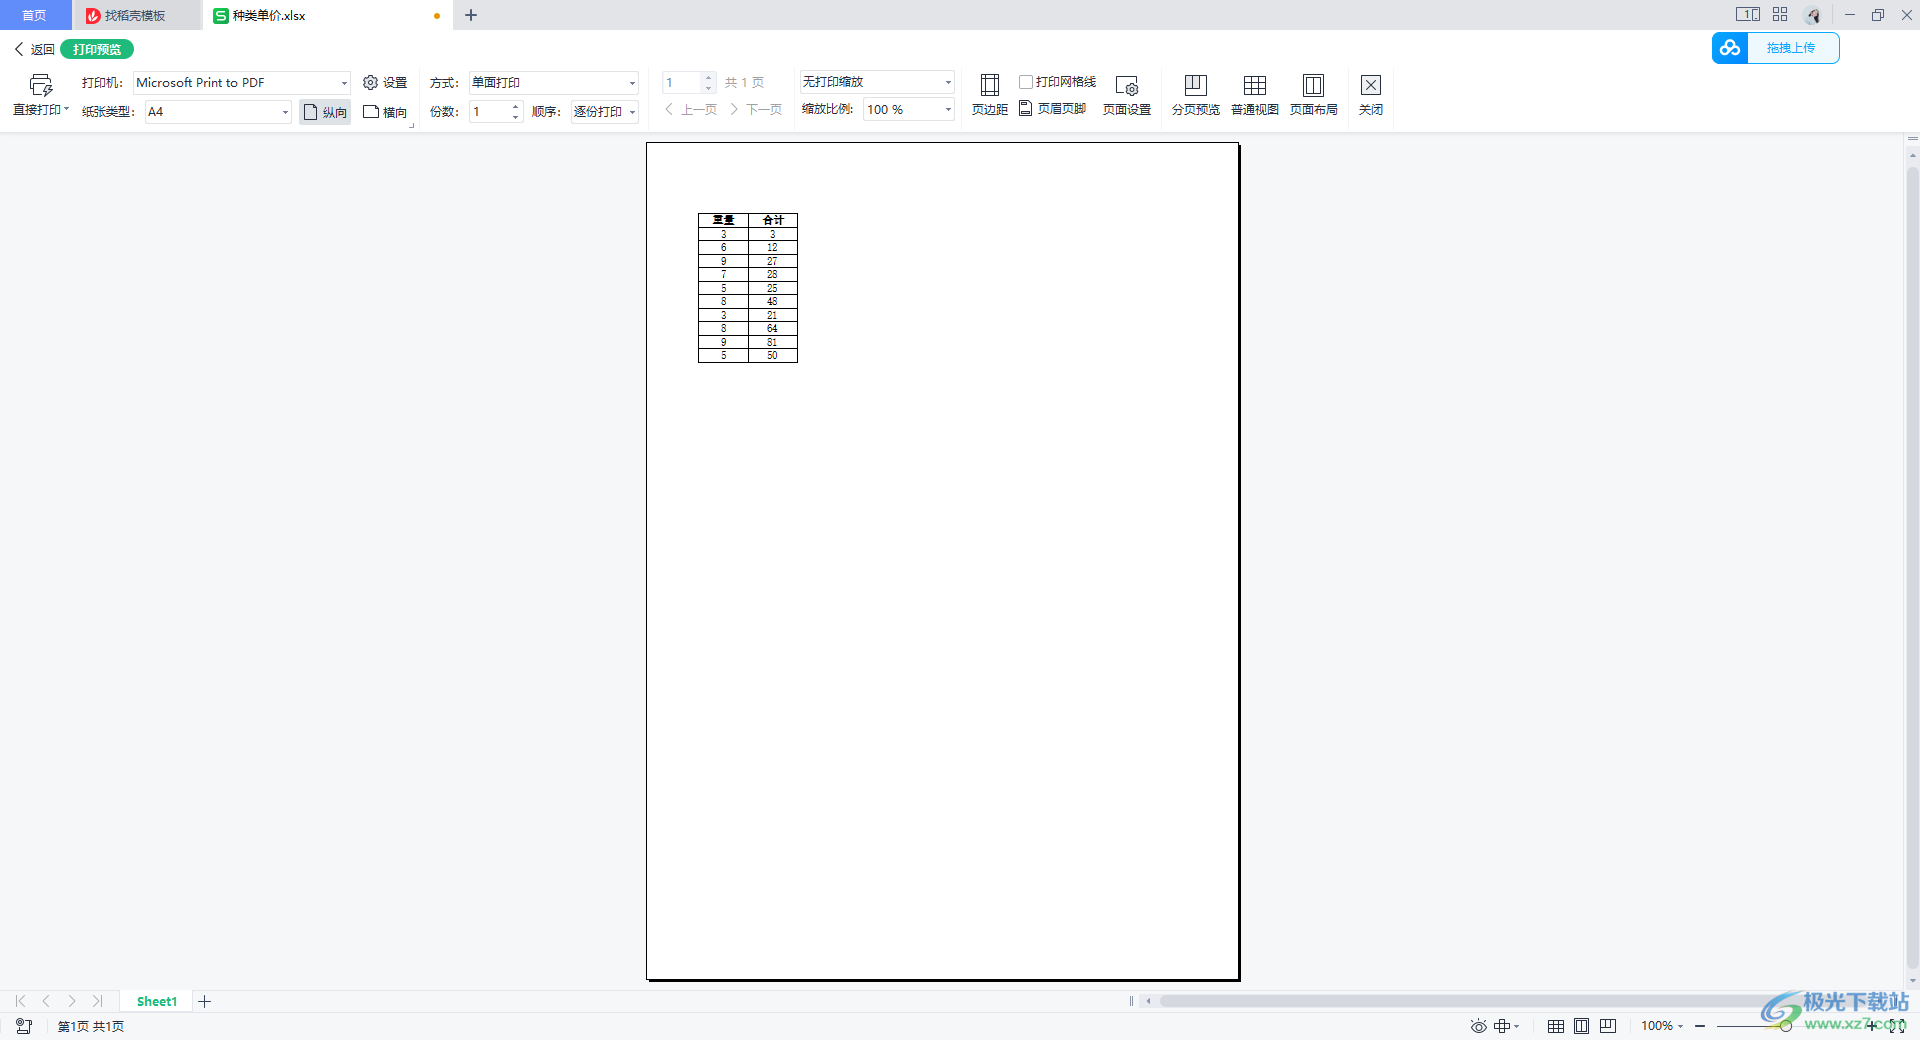Image resolution: width=1920 pixels, height=1040 pixels.
Task: Click the window layout icon in title bar
Action: tap(1747, 15)
